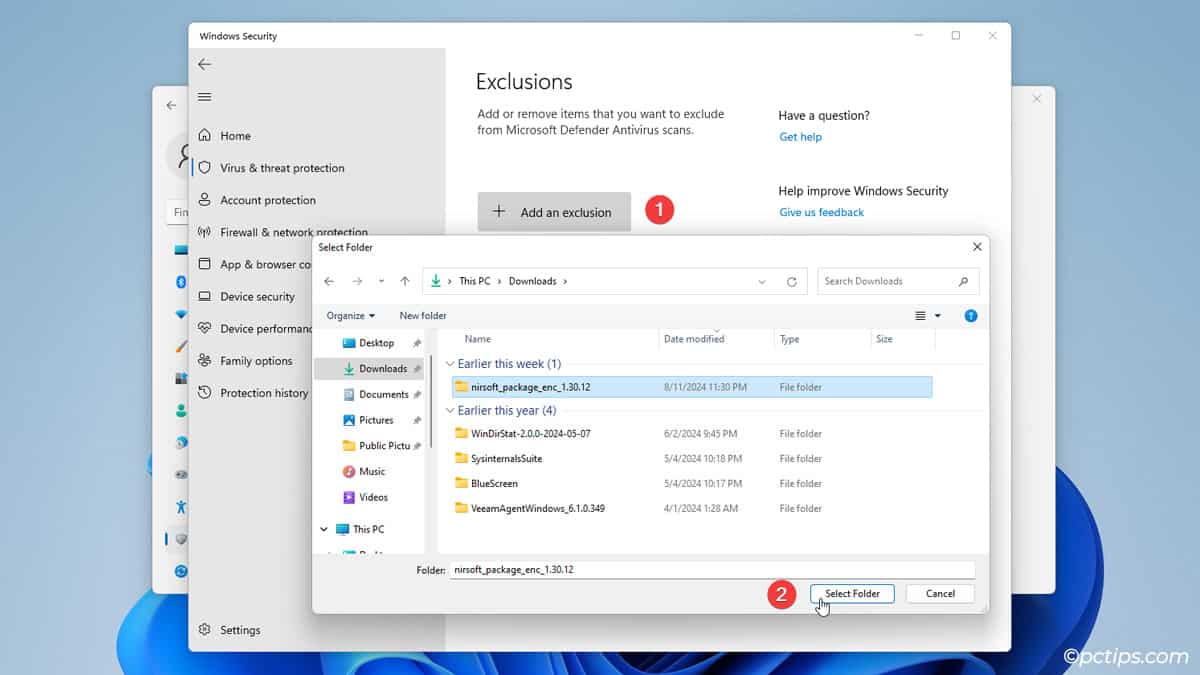Click the search magnifier in Search Downloads box
Screen dimensions: 1200x675
(x=963, y=282)
